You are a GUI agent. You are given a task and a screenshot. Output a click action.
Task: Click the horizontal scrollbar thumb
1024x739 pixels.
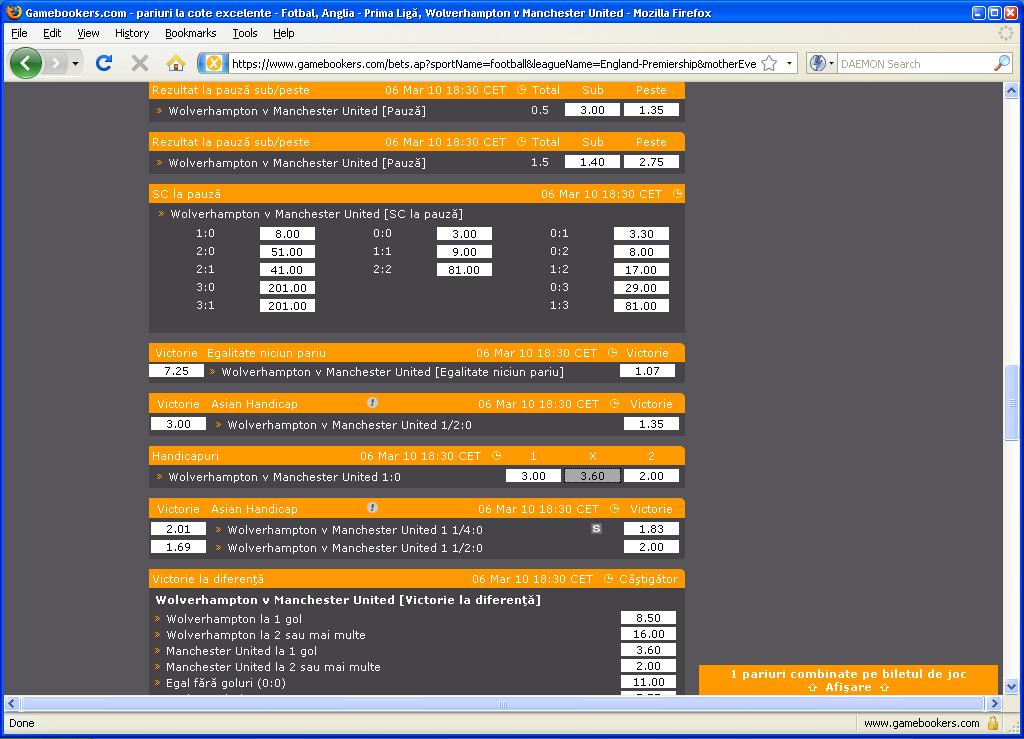tap(502, 704)
